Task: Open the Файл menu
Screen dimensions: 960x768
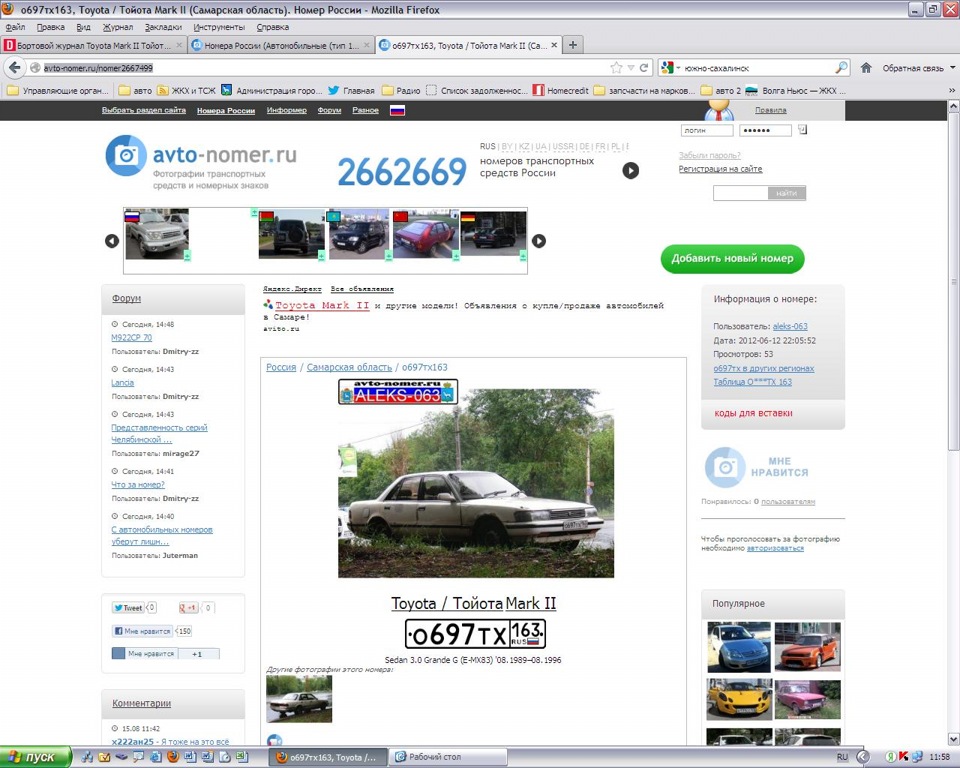Action: (15, 27)
